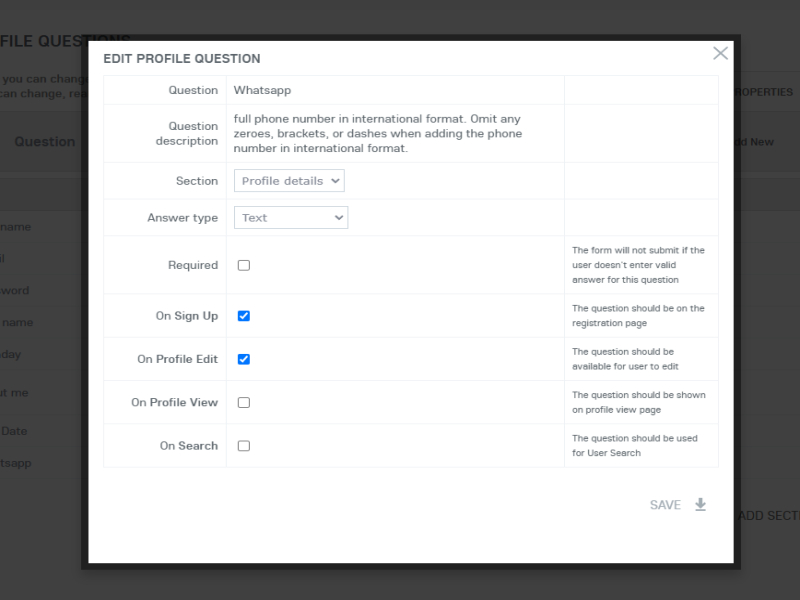
Task: Click the Whatsapp question name field
Action: click(394, 90)
